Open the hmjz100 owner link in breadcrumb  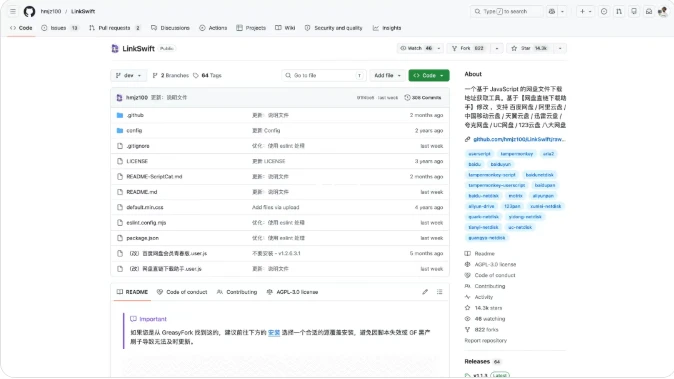point(51,11)
